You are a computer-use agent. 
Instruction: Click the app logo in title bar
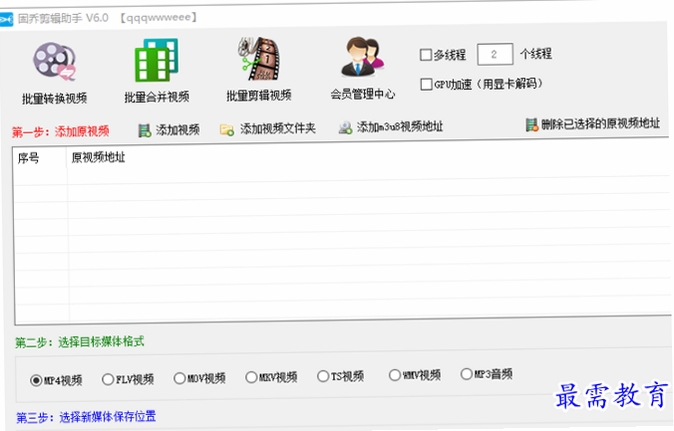click(x=6, y=19)
